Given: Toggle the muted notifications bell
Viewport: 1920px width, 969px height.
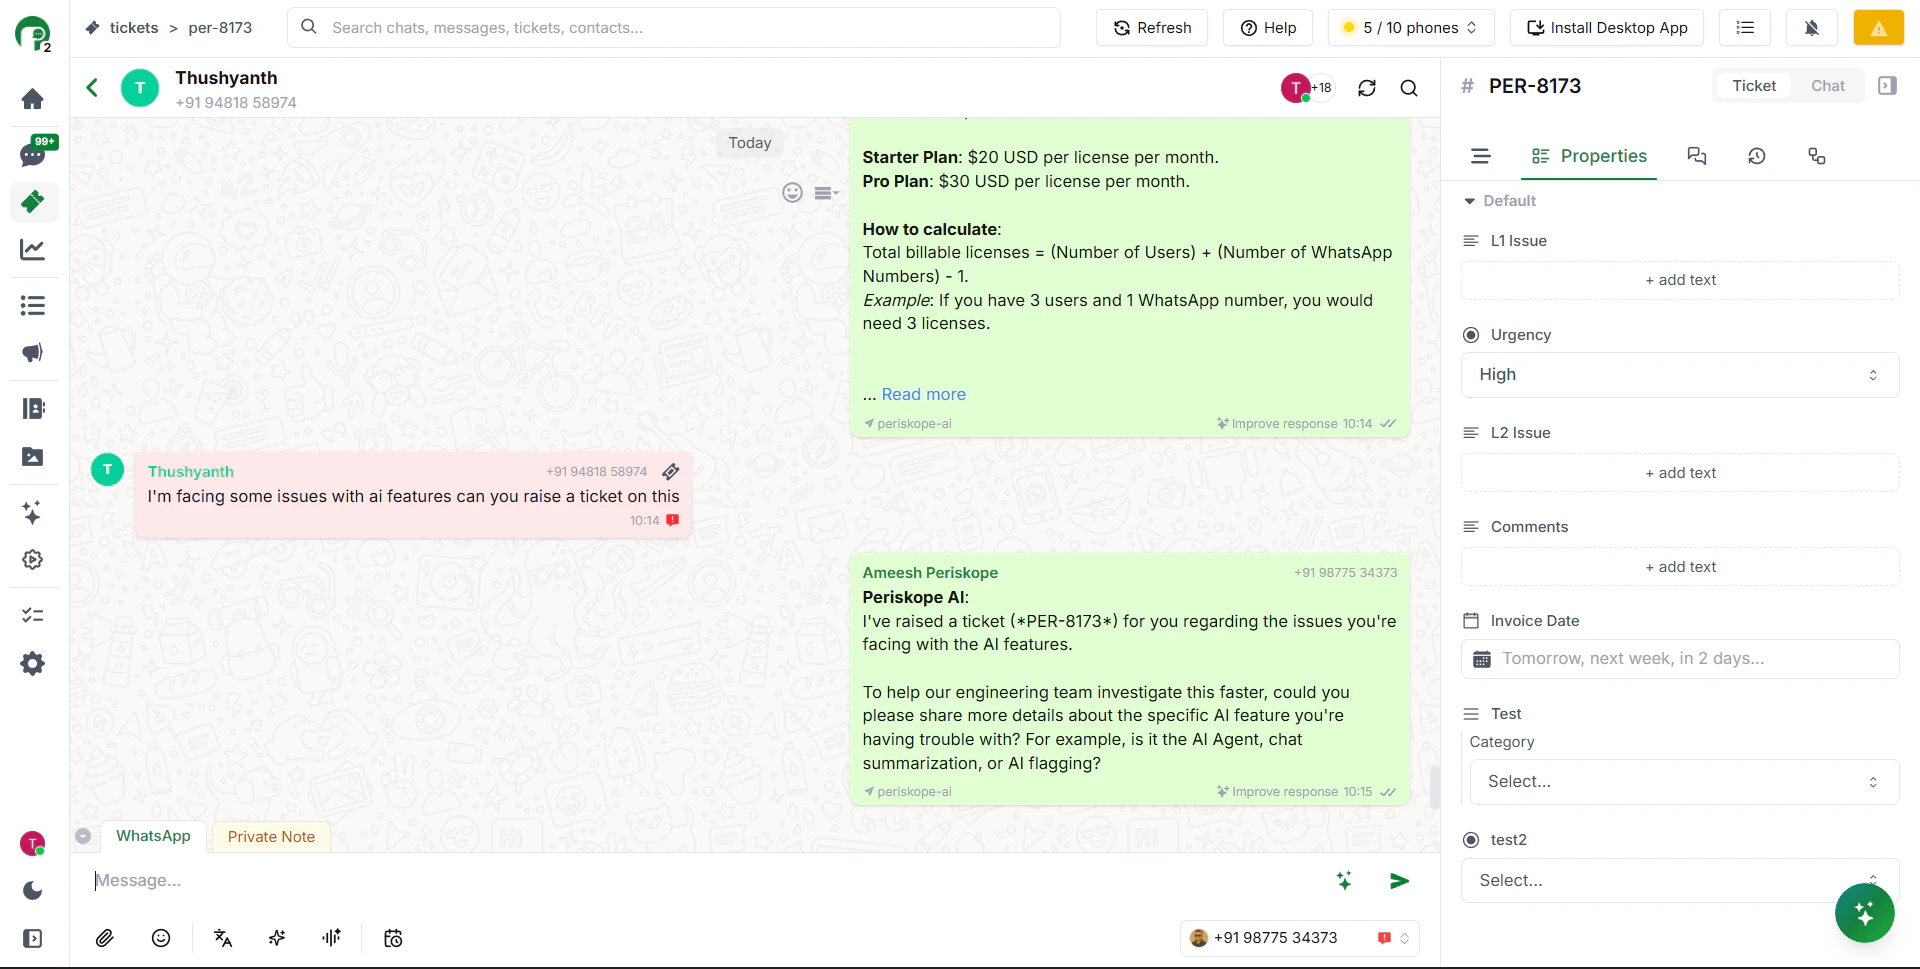Looking at the screenshot, I should click(x=1811, y=28).
